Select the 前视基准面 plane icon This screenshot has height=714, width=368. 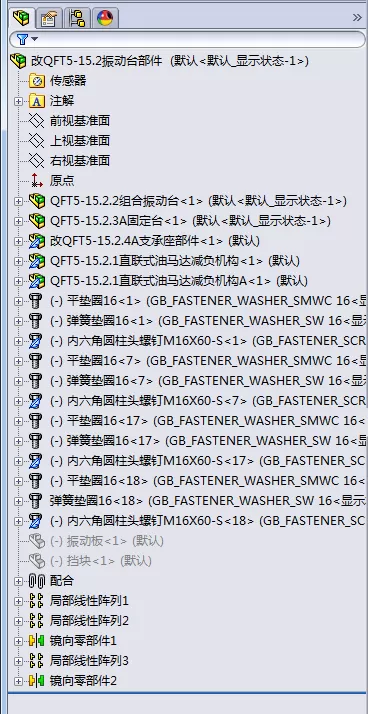point(37,121)
